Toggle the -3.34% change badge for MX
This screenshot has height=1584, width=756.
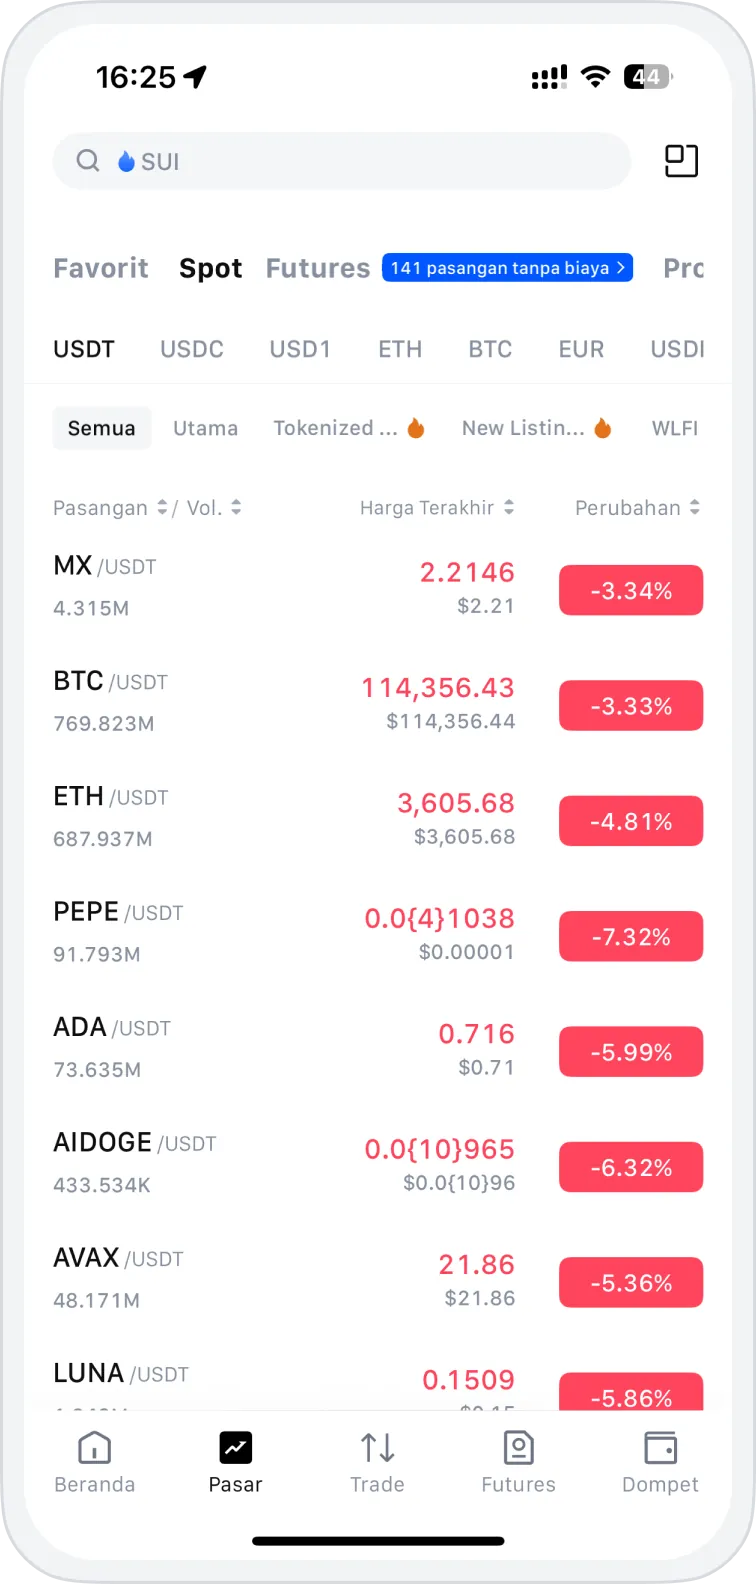point(630,591)
